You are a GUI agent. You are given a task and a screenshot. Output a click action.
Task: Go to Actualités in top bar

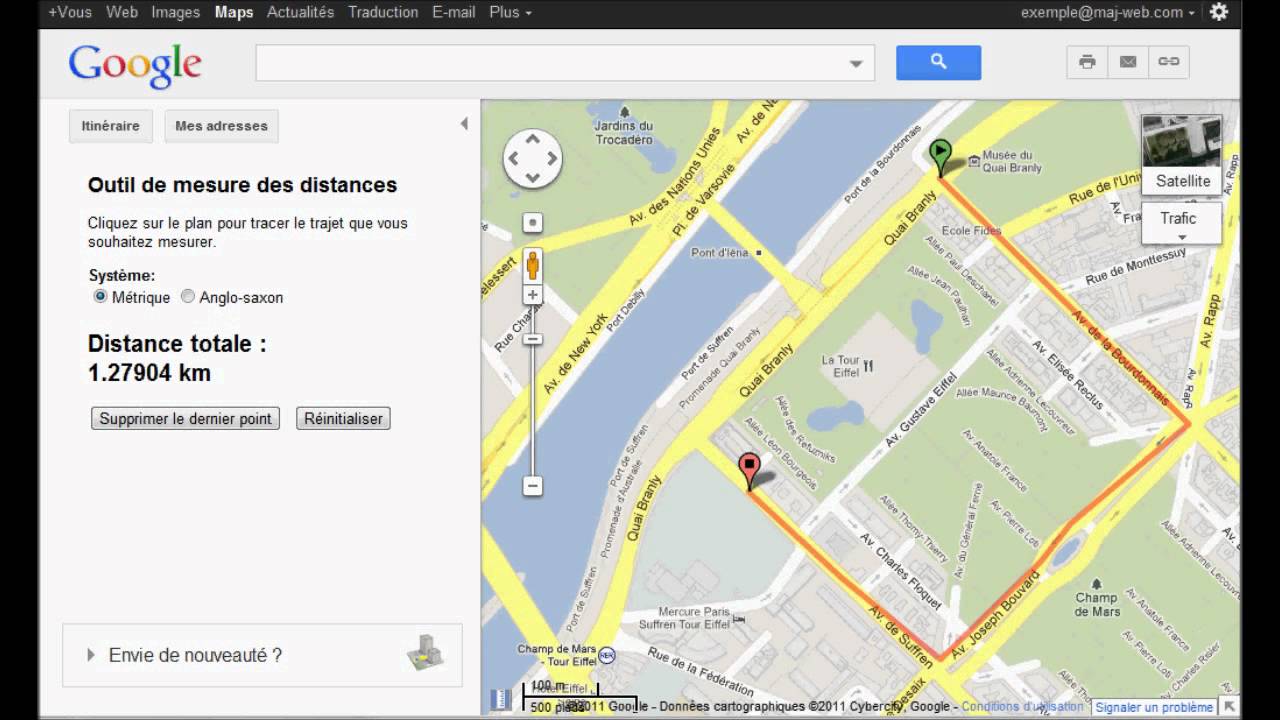tap(300, 12)
